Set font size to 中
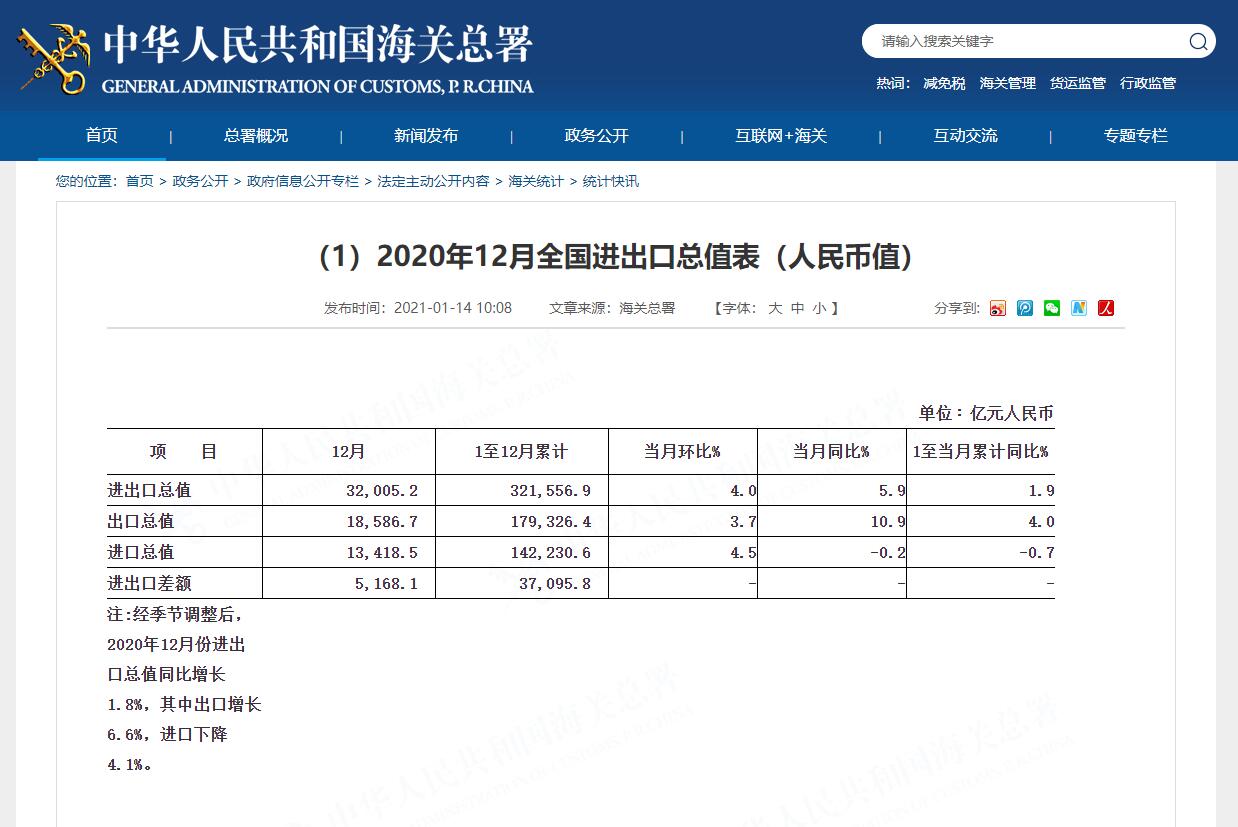Viewport: 1238px width, 827px height. (797, 308)
